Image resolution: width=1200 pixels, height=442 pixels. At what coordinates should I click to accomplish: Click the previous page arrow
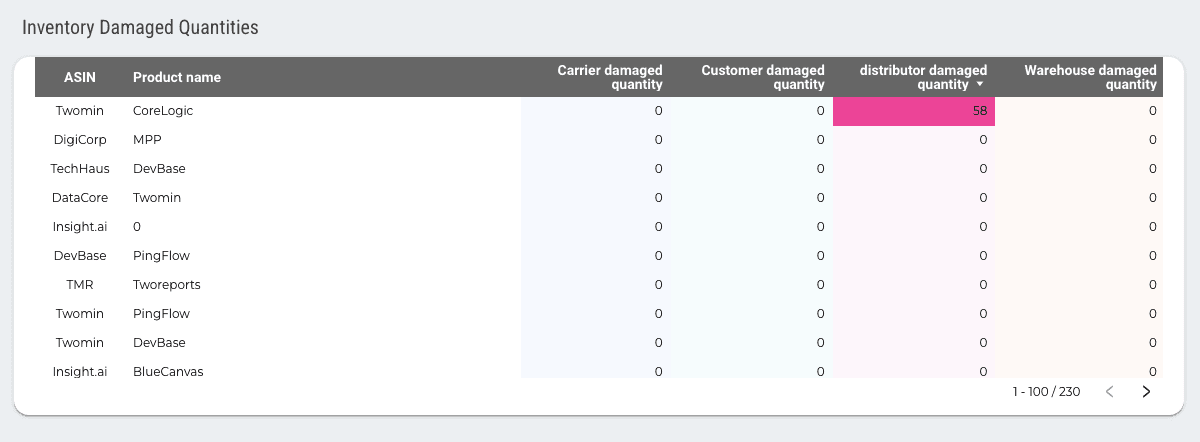(x=1109, y=392)
